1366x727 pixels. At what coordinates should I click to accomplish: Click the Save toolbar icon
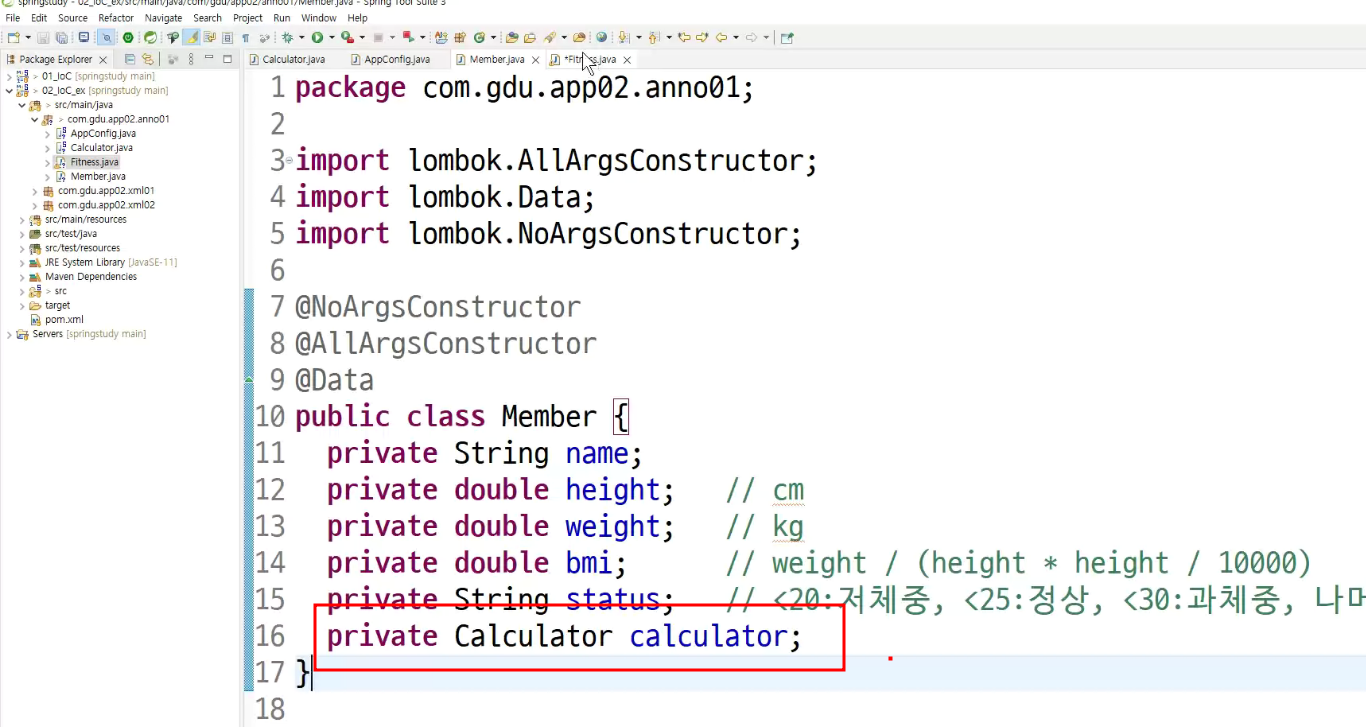coord(43,38)
